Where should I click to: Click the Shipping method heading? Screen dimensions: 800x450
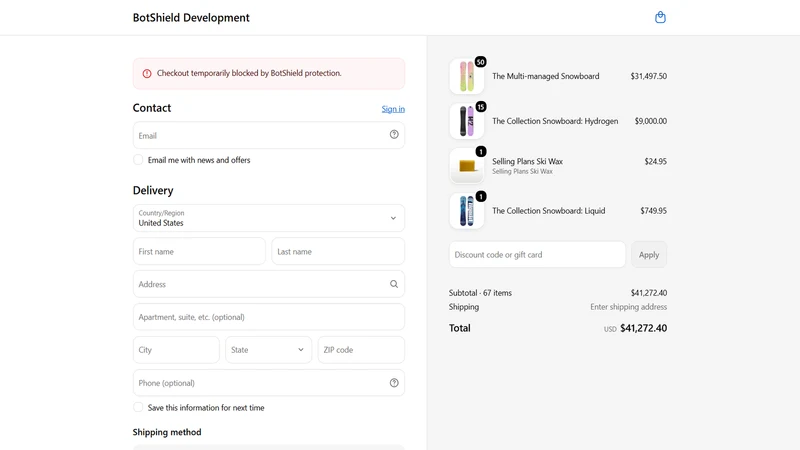[x=167, y=432]
